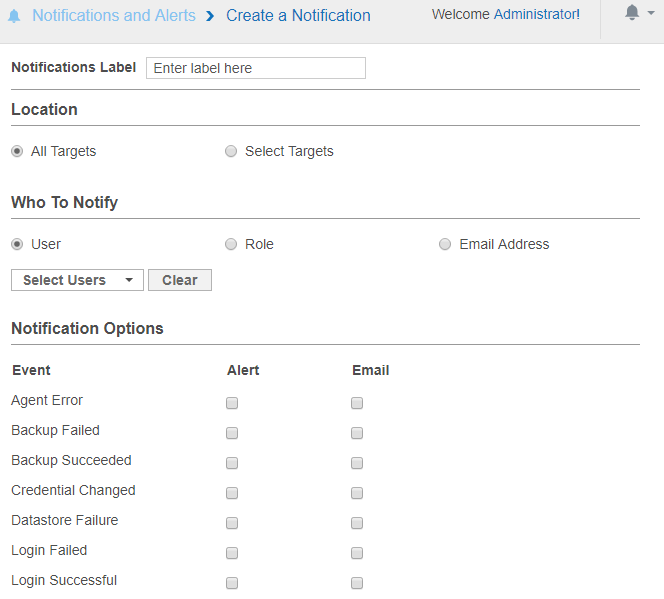The image size is (664, 599).
Task: Check Email for Login Failed
Action: click(357, 553)
